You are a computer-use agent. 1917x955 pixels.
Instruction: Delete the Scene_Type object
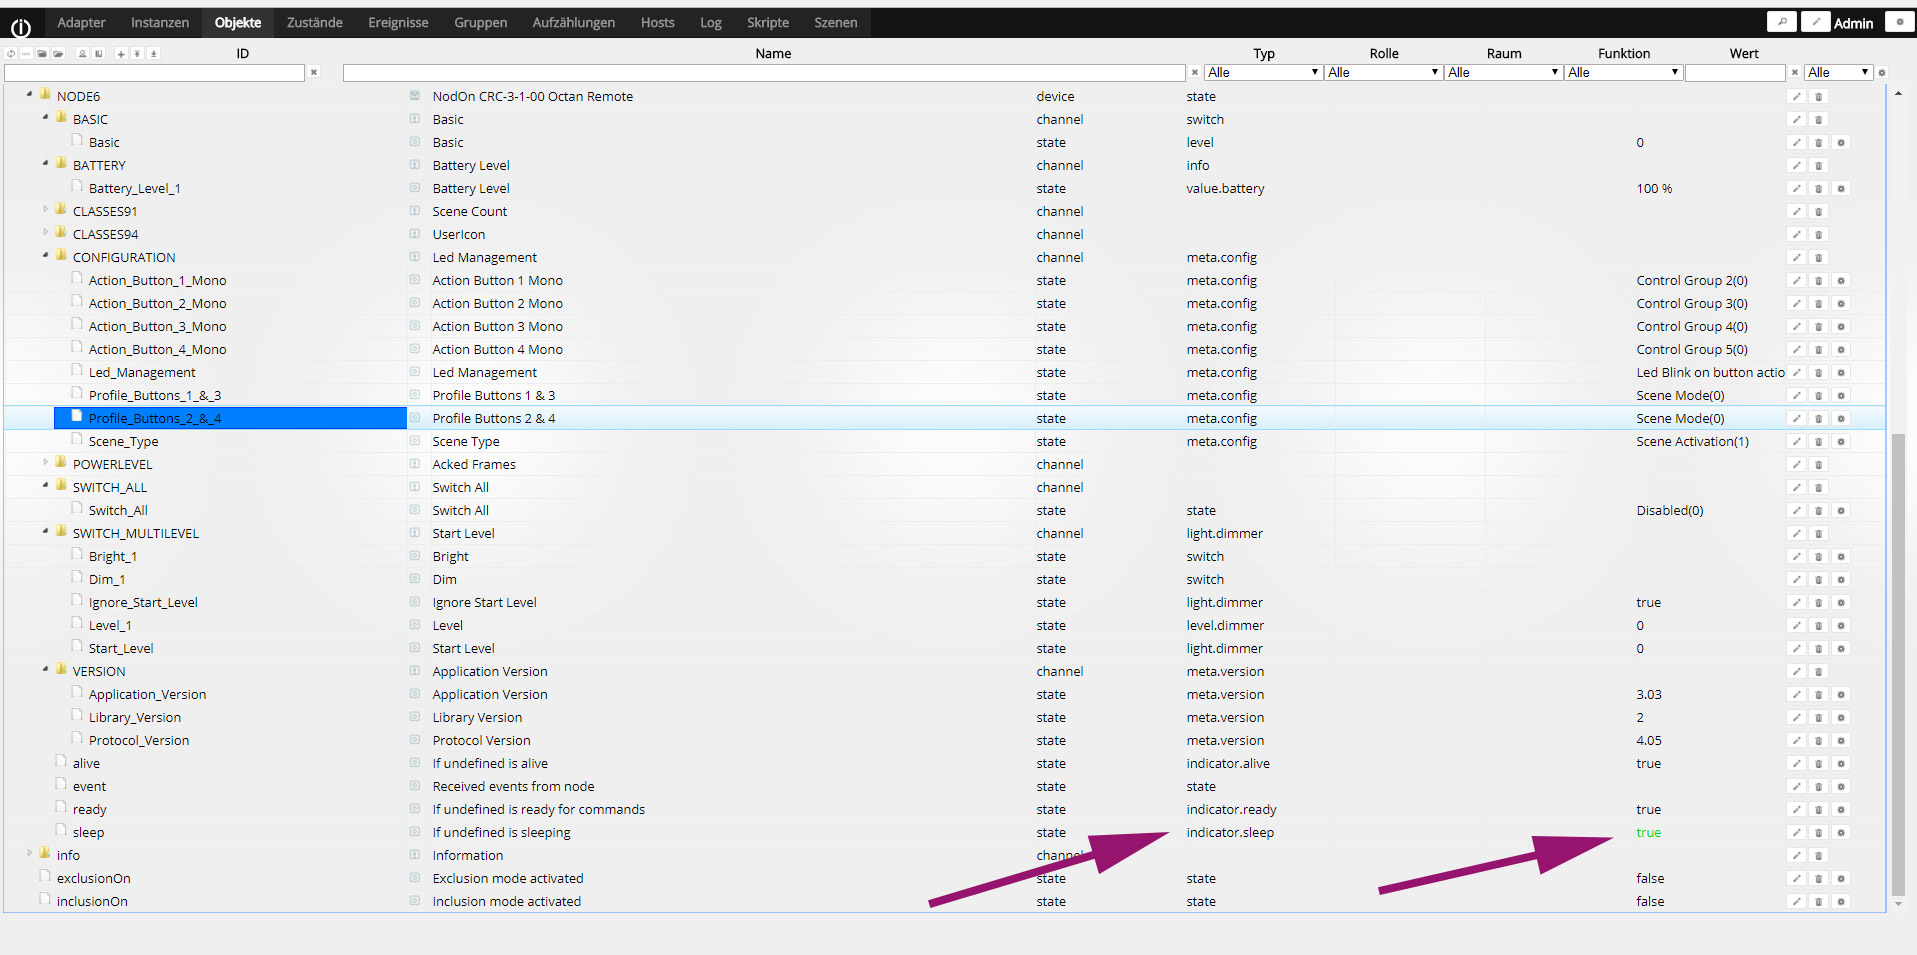[1819, 442]
